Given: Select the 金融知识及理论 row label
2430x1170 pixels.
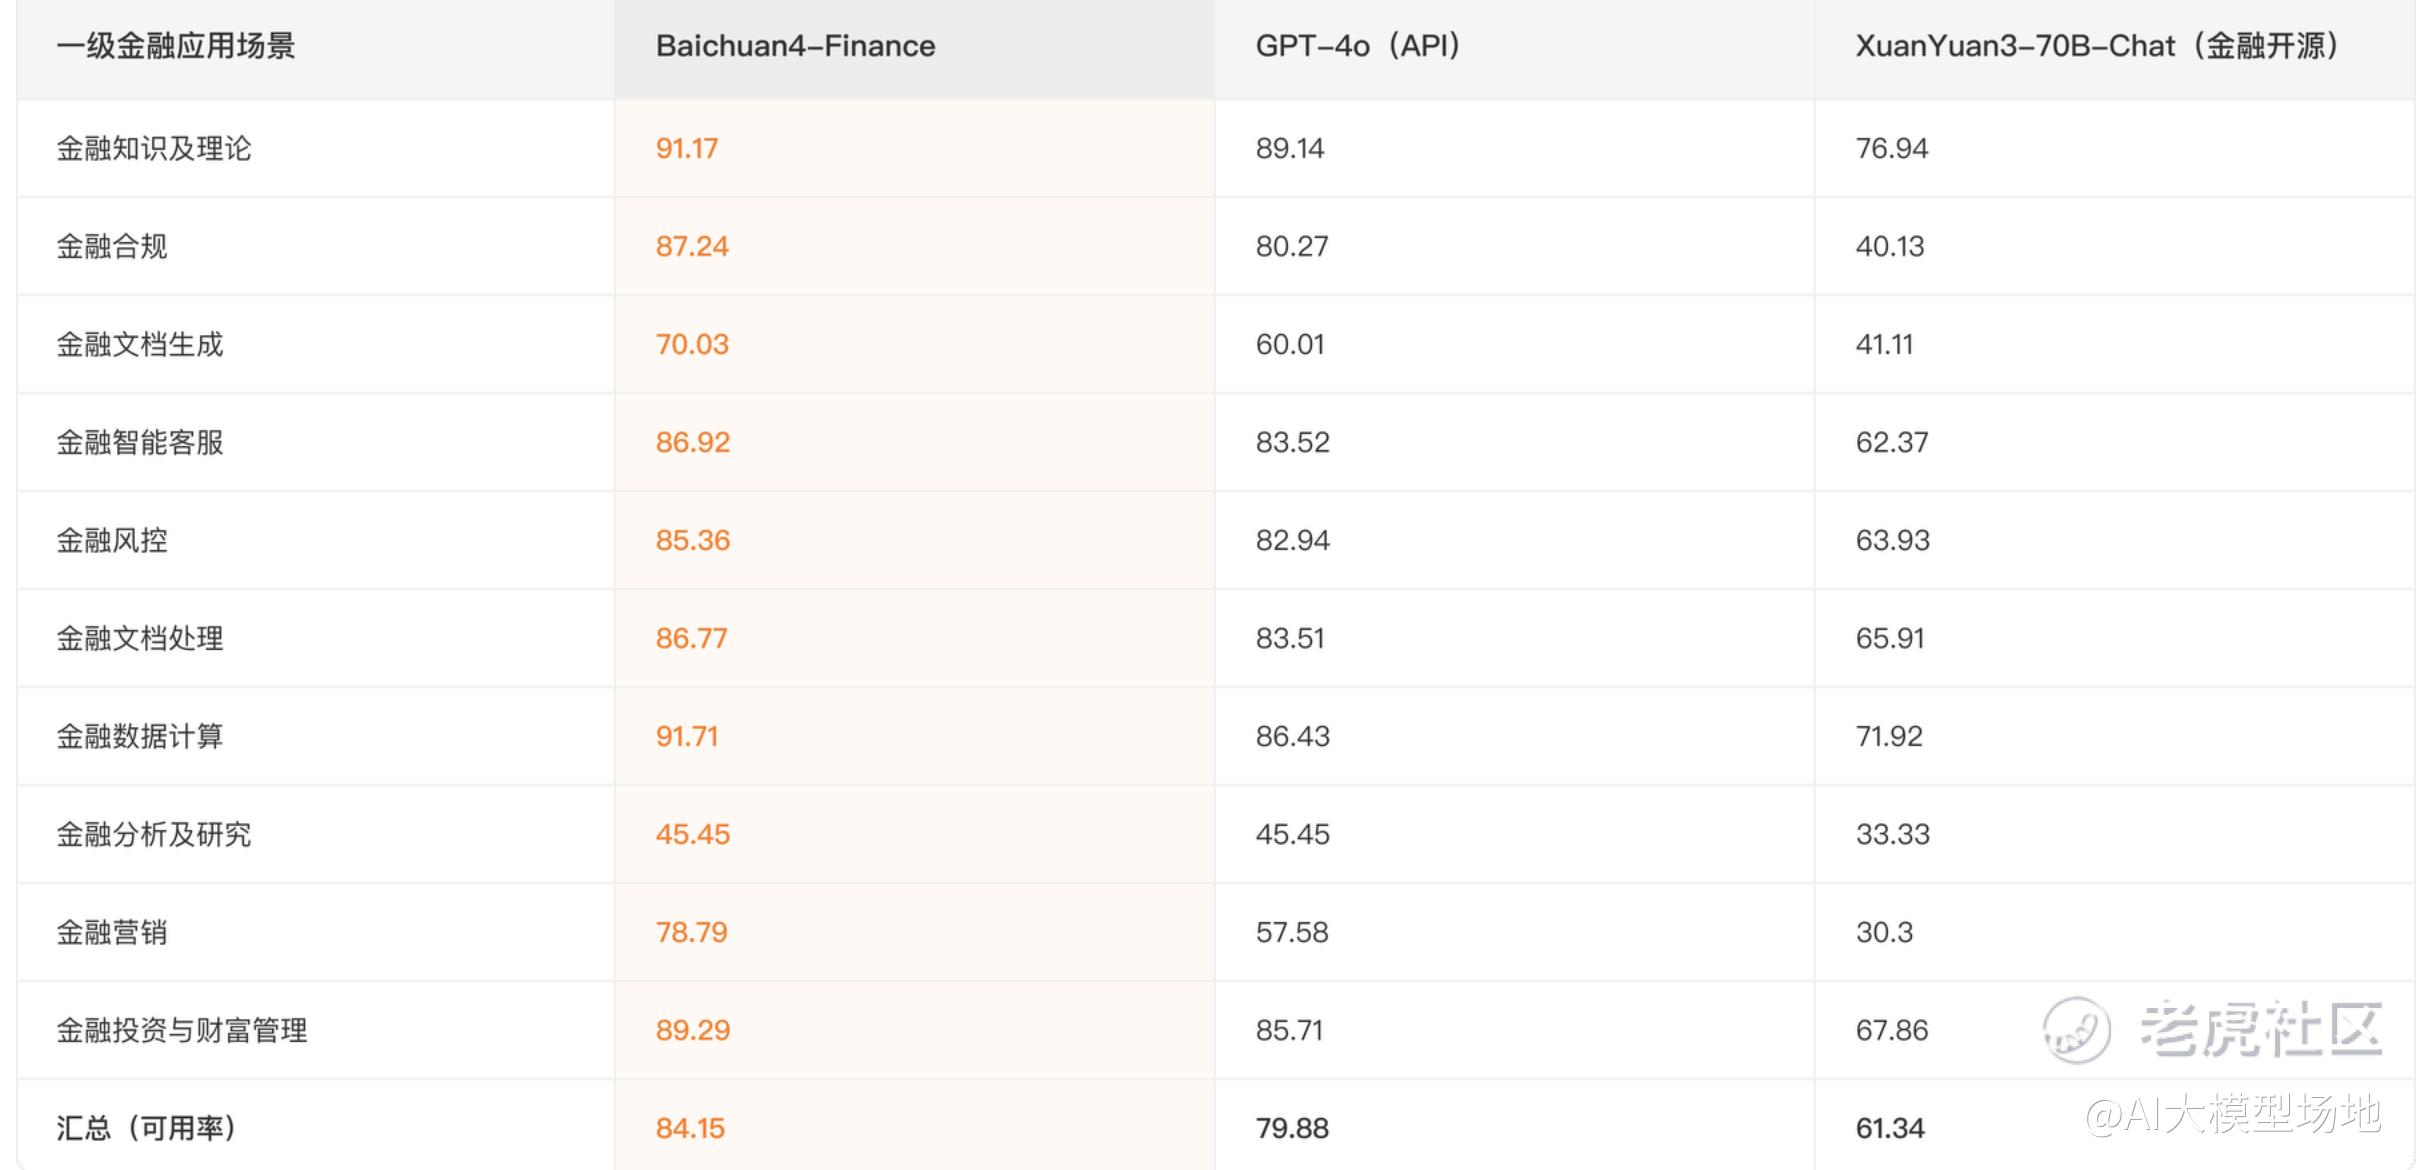Looking at the screenshot, I should pos(153,148).
